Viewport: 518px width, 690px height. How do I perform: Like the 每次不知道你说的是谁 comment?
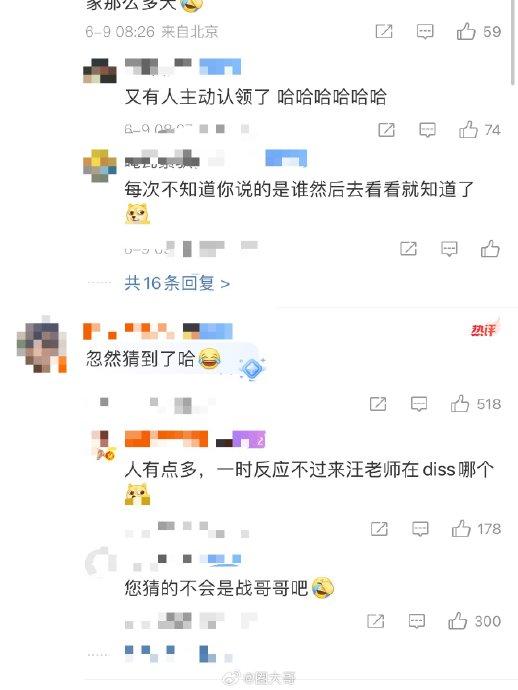490,249
